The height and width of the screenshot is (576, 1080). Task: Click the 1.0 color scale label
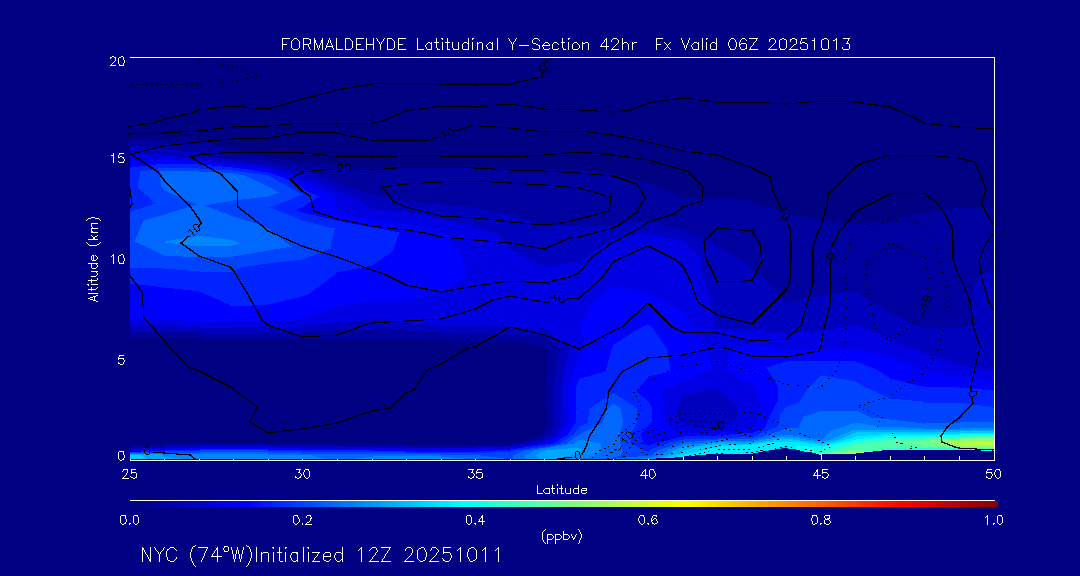click(x=993, y=521)
